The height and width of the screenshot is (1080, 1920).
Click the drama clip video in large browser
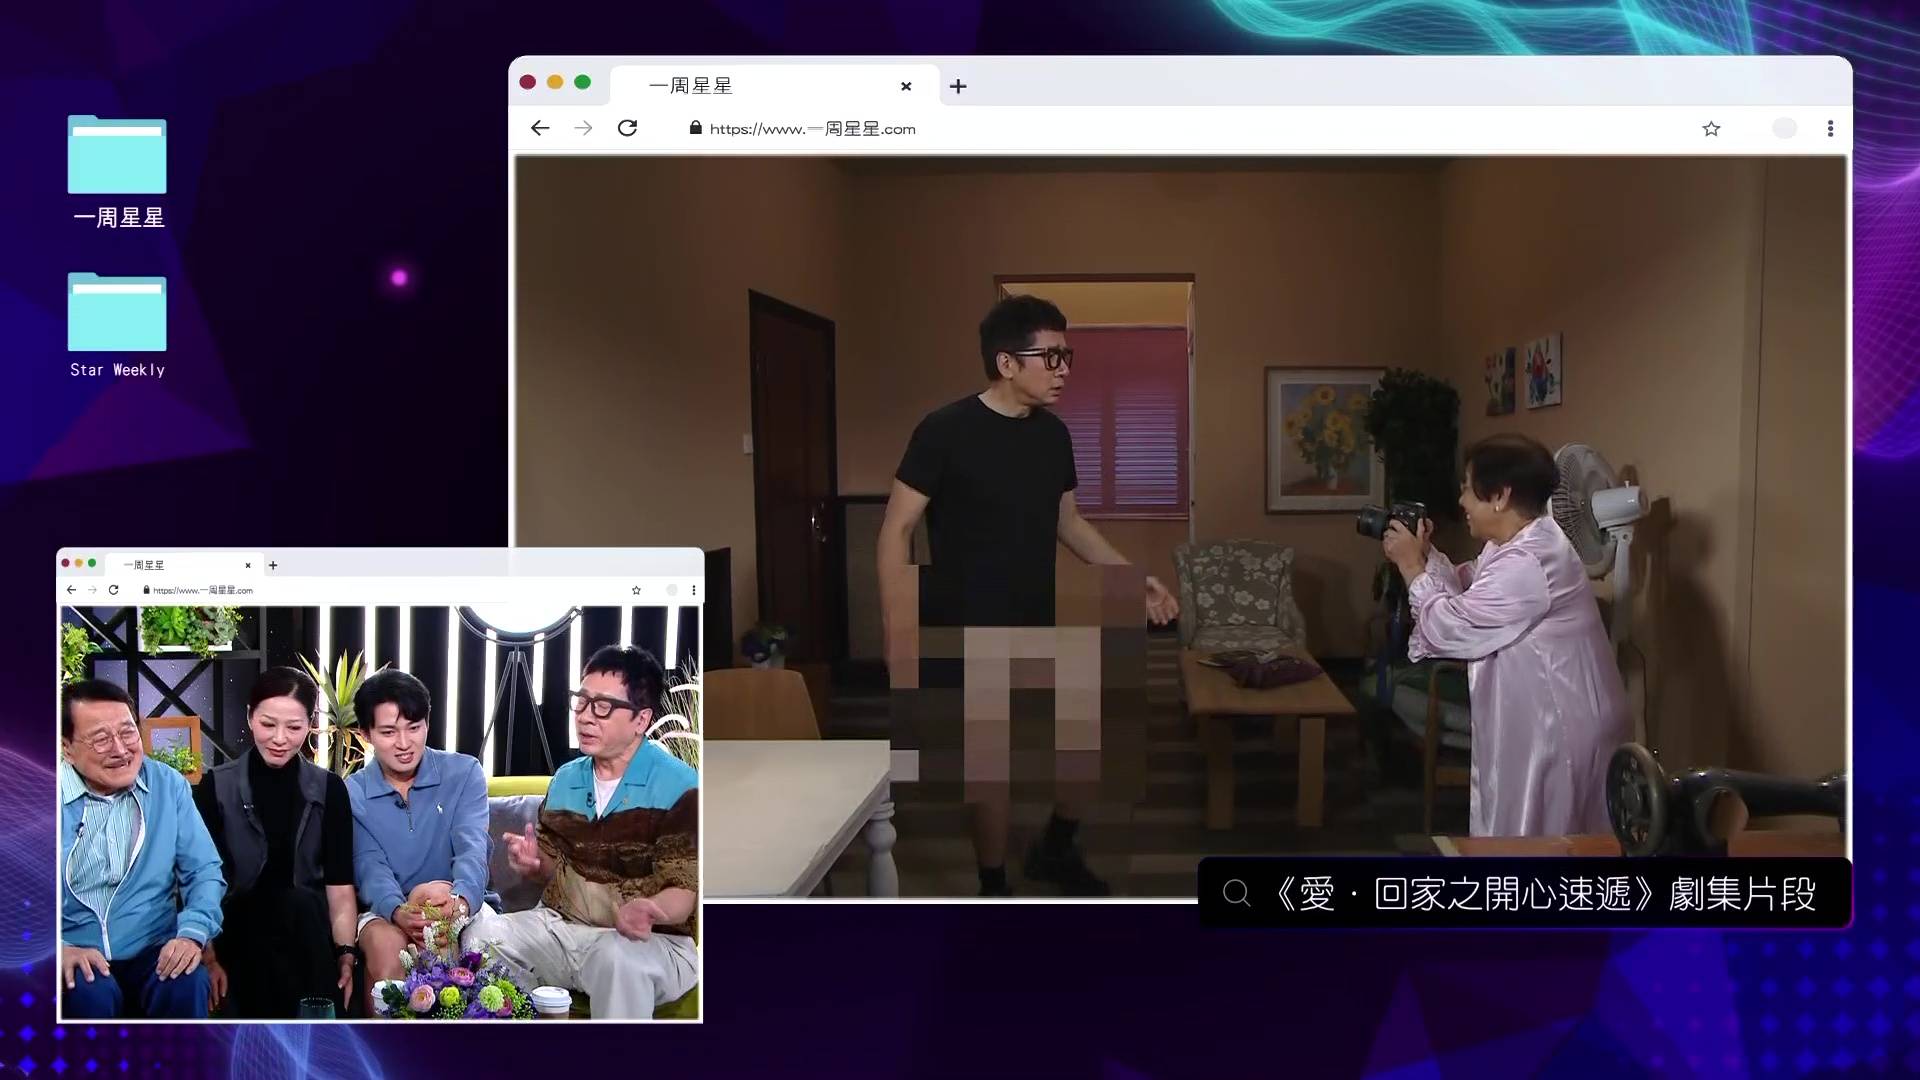pos(1180,527)
